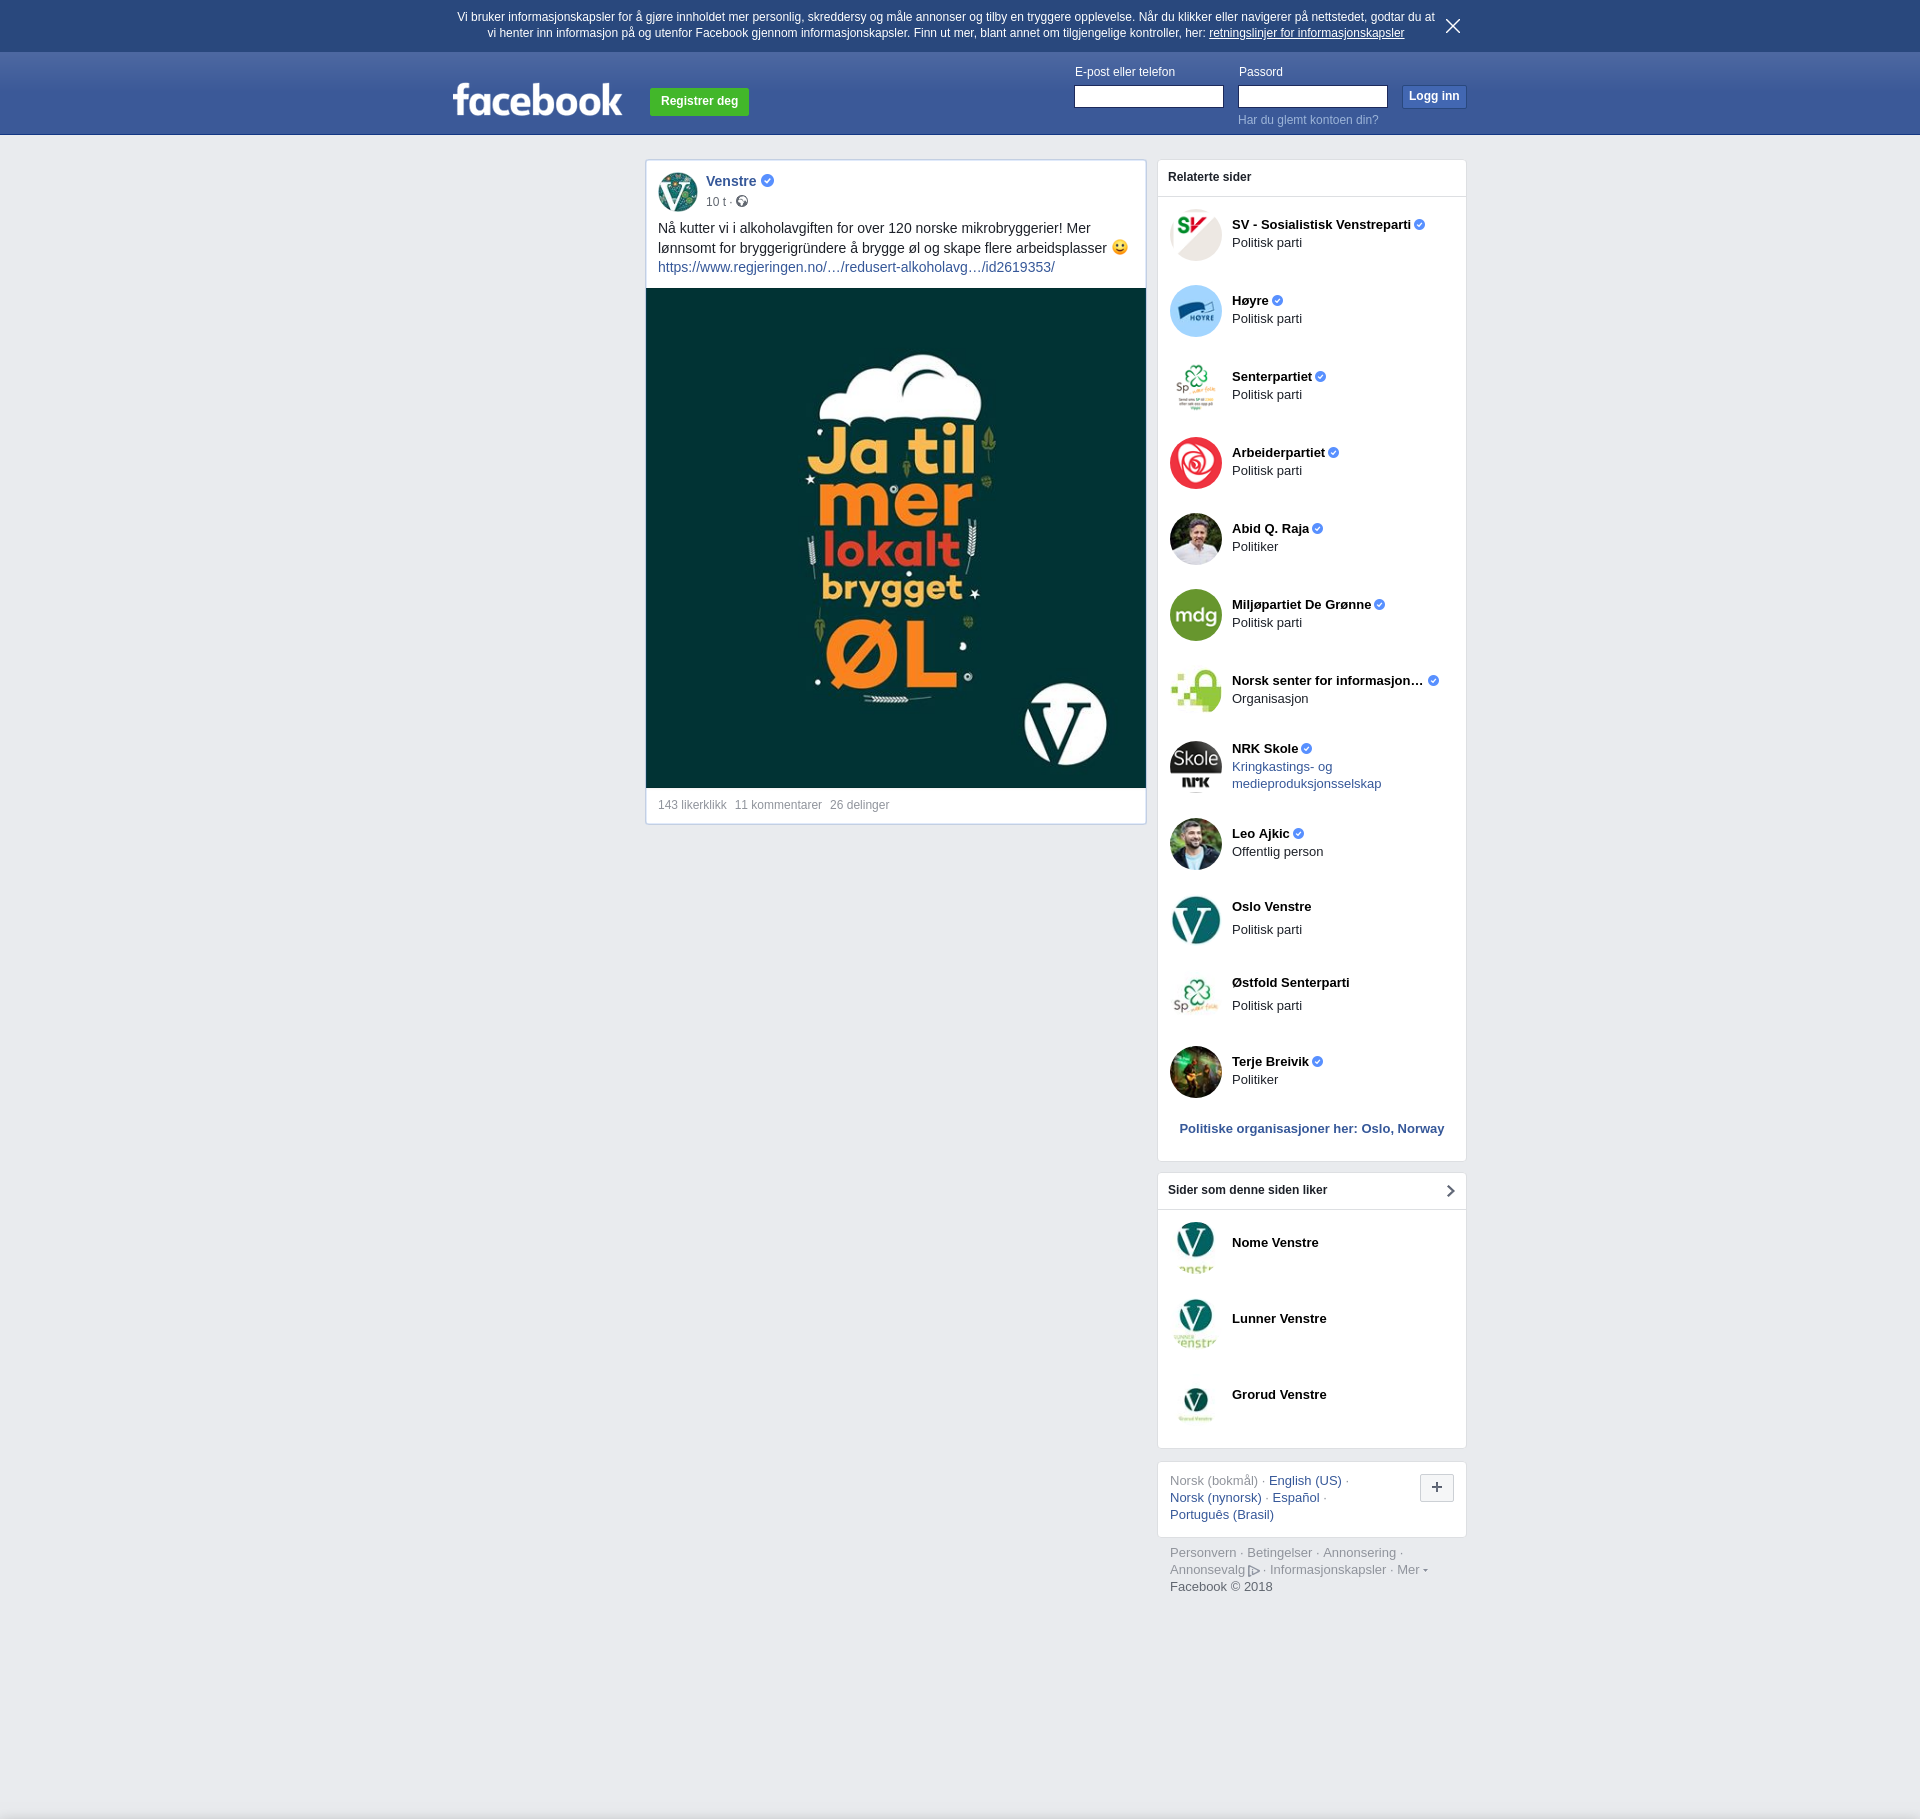Open the '10 t' post timestamp
The width and height of the screenshot is (1920, 1819).
coord(716,202)
